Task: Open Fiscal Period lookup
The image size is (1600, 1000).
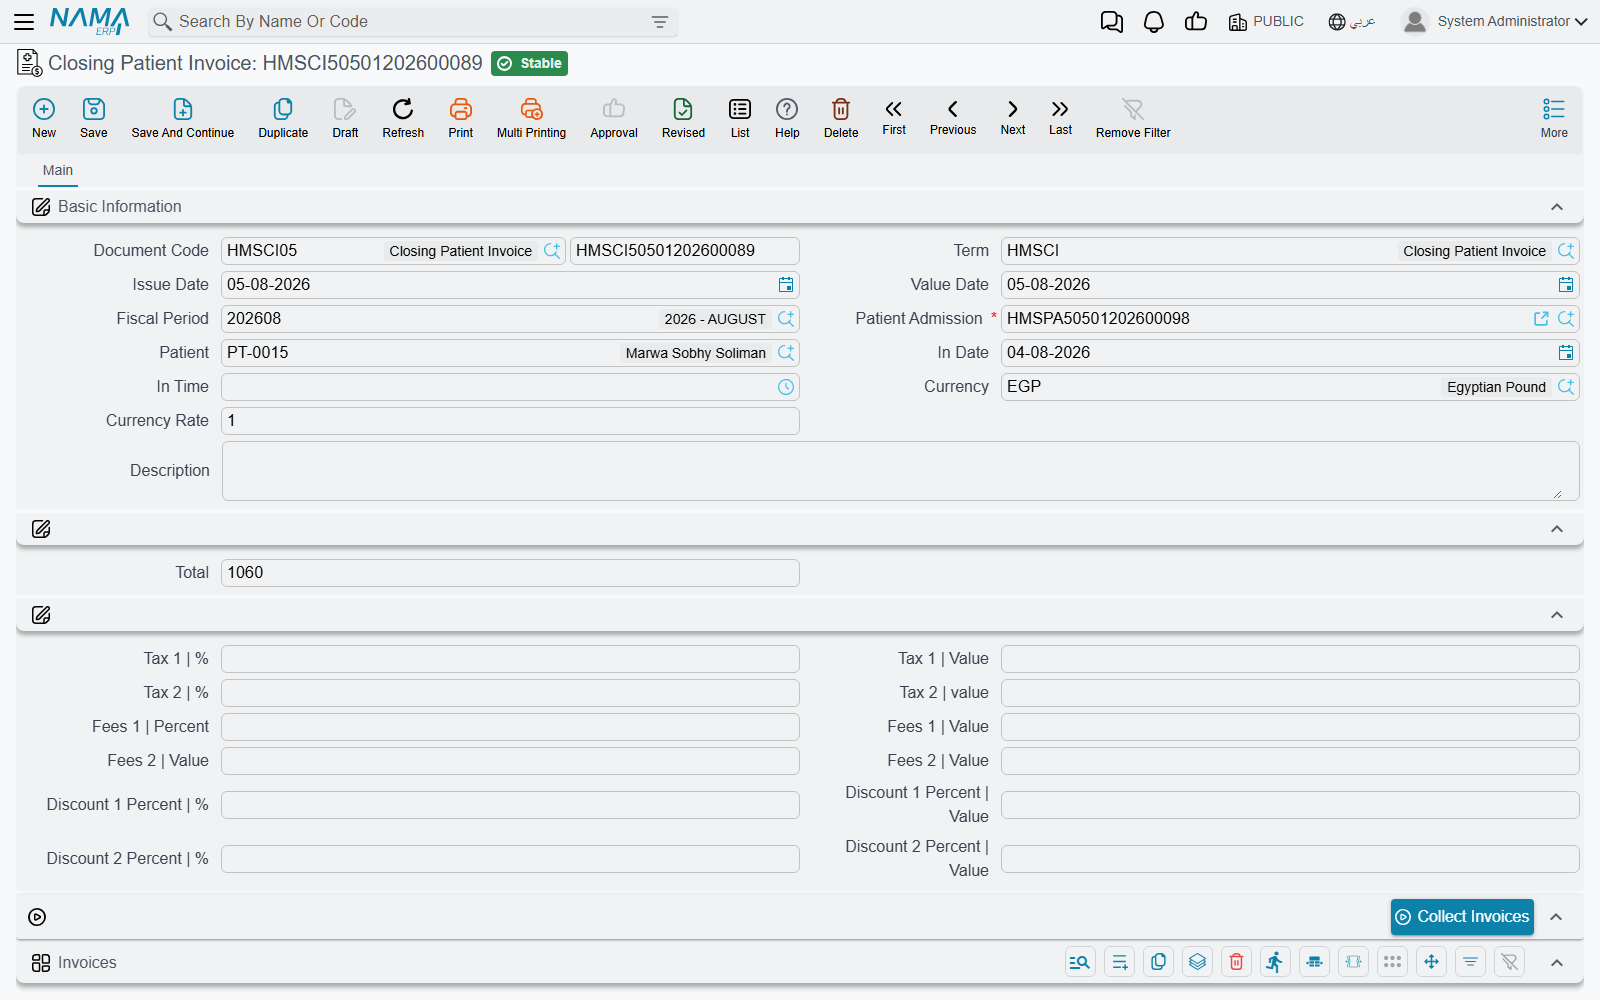Action: coord(786,319)
